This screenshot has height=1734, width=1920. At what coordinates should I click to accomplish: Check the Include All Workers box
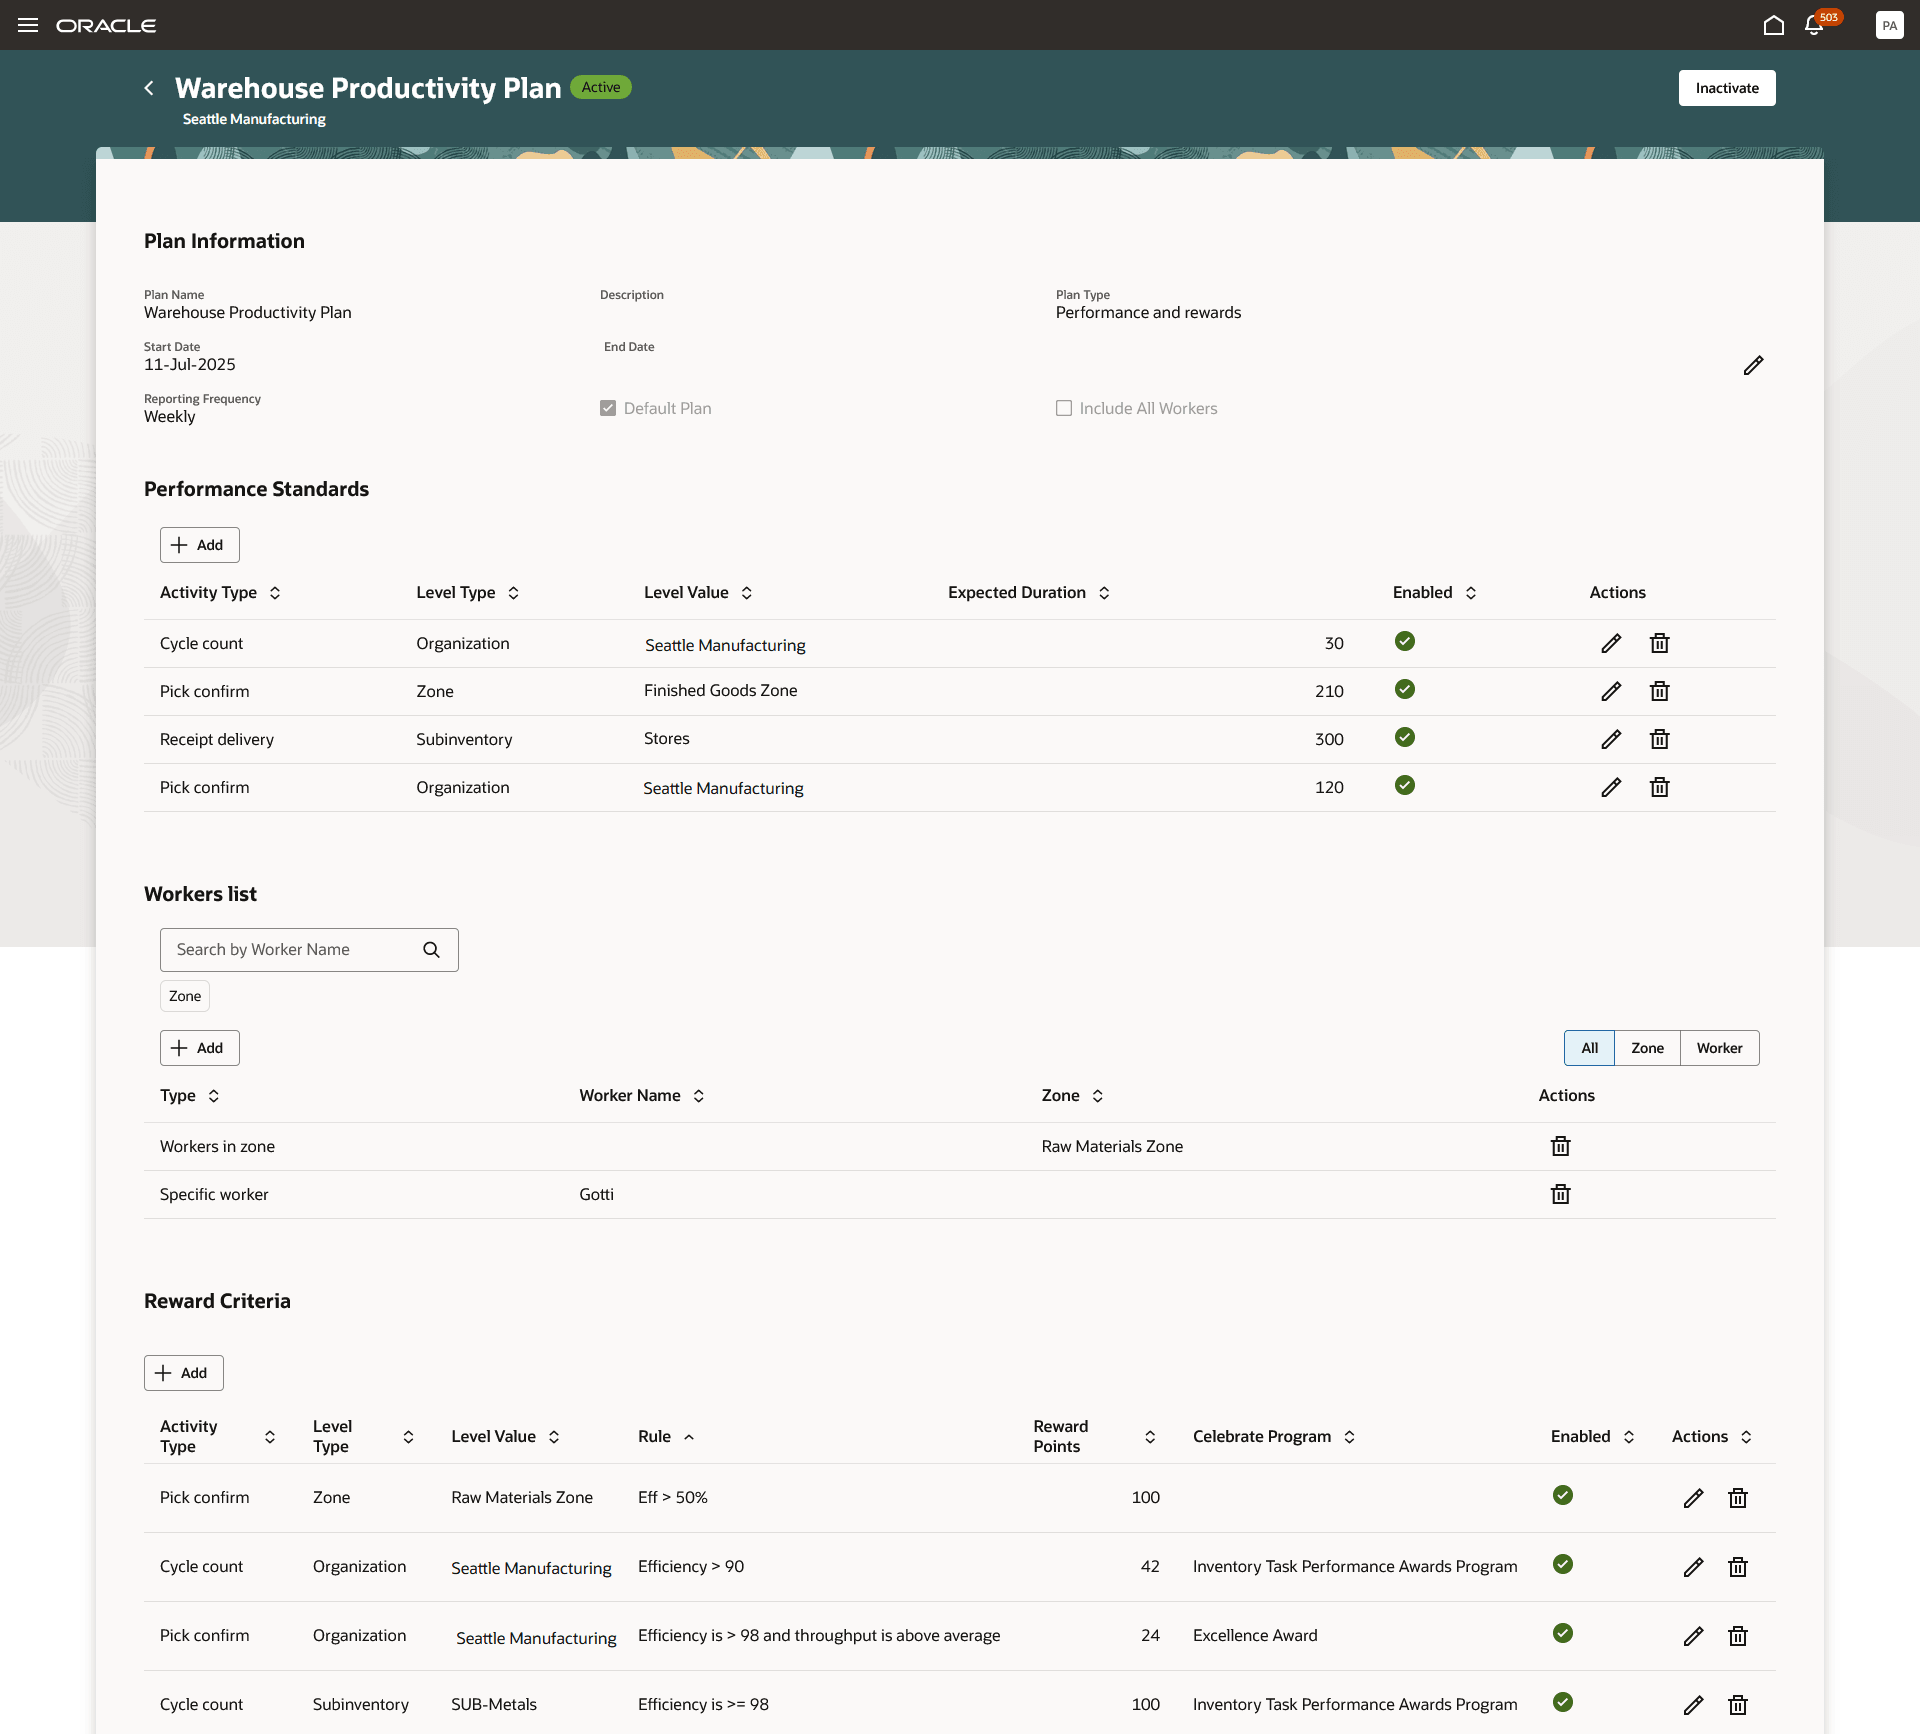click(x=1064, y=408)
